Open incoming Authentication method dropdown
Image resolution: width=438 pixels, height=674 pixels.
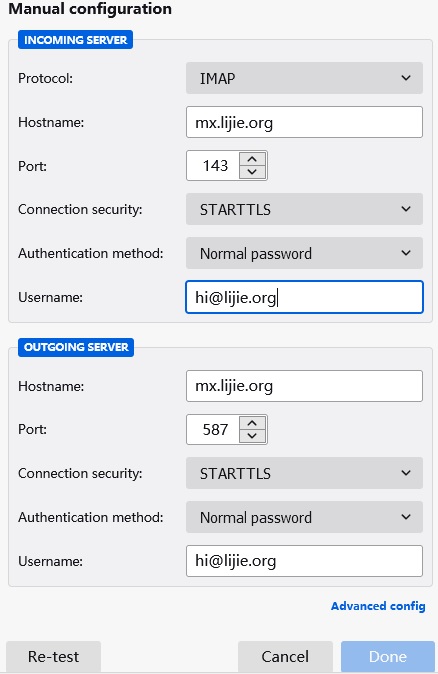pyautogui.click(x=304, y=253)
